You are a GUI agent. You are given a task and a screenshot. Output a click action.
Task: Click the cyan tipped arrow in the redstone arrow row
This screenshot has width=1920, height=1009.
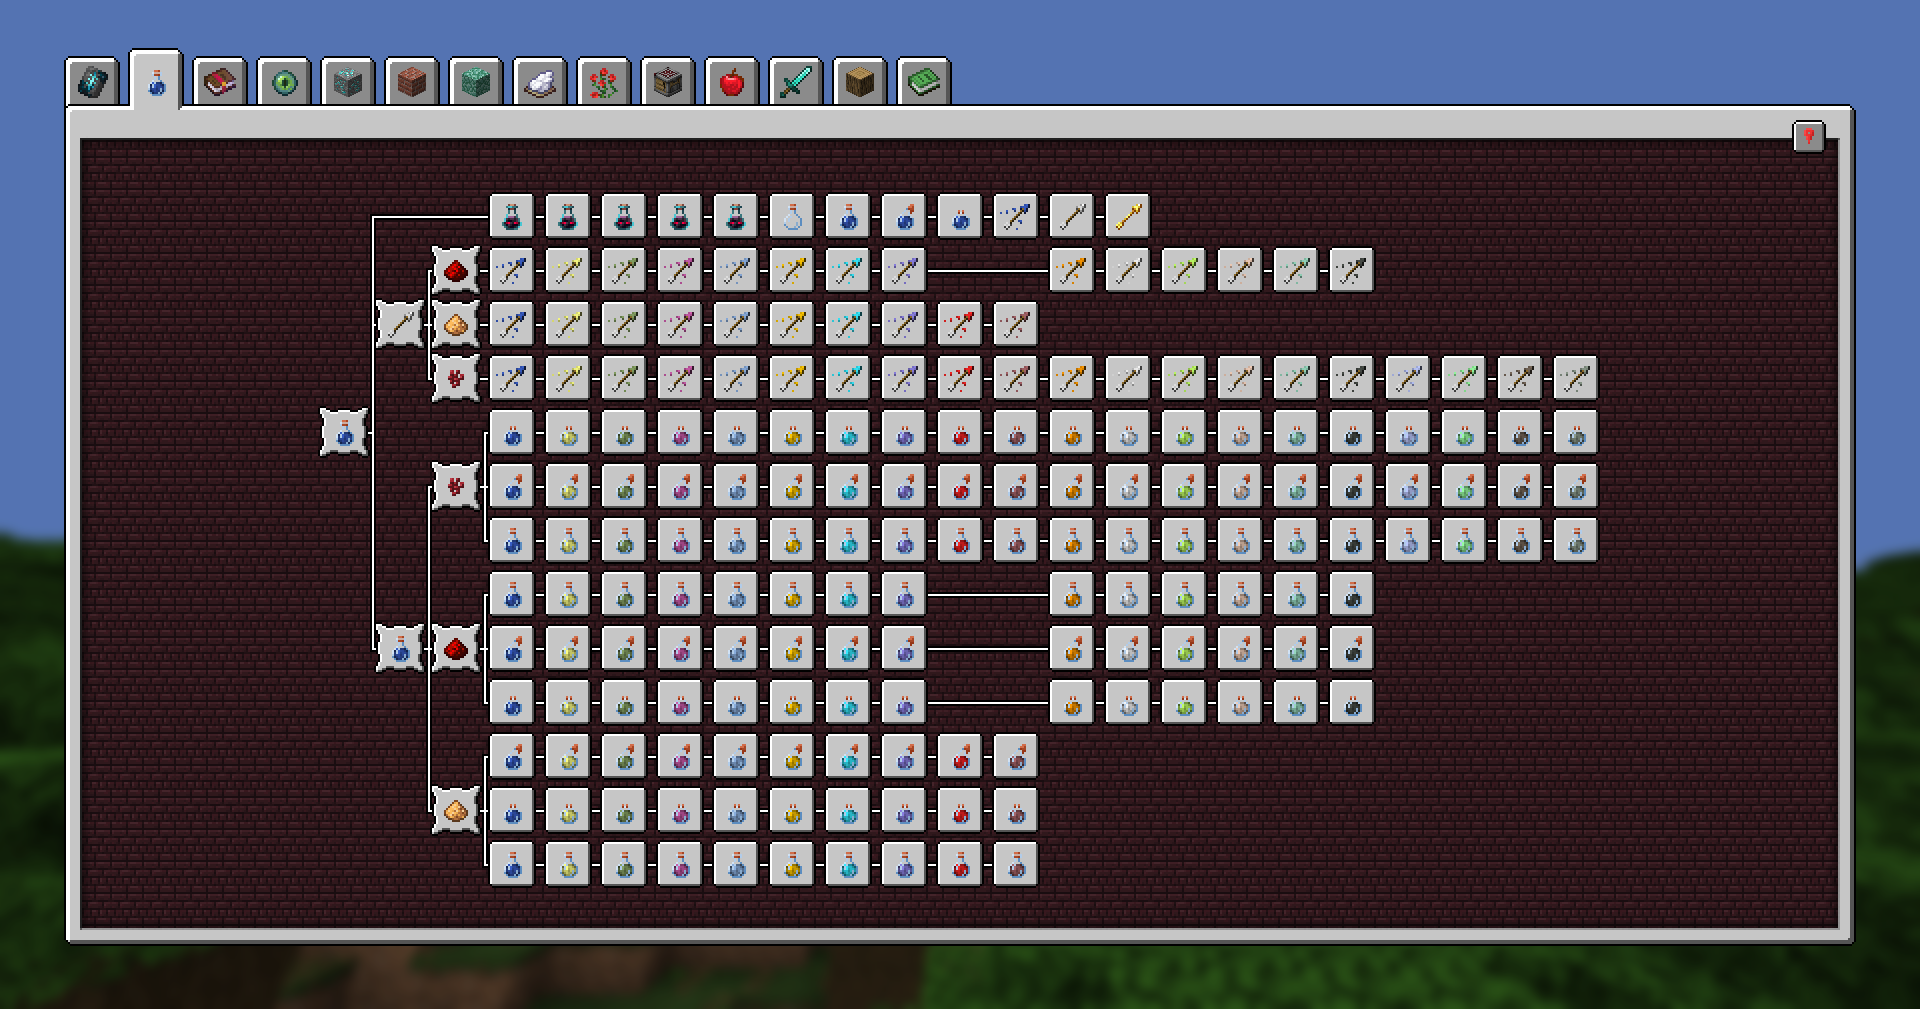pos(848,271)
